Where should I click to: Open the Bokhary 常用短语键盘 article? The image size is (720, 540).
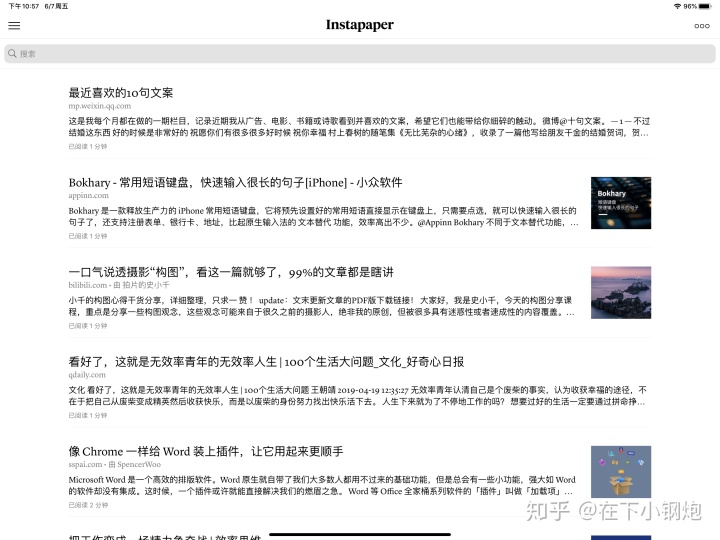pyautogui.click(x=235, y=182)
